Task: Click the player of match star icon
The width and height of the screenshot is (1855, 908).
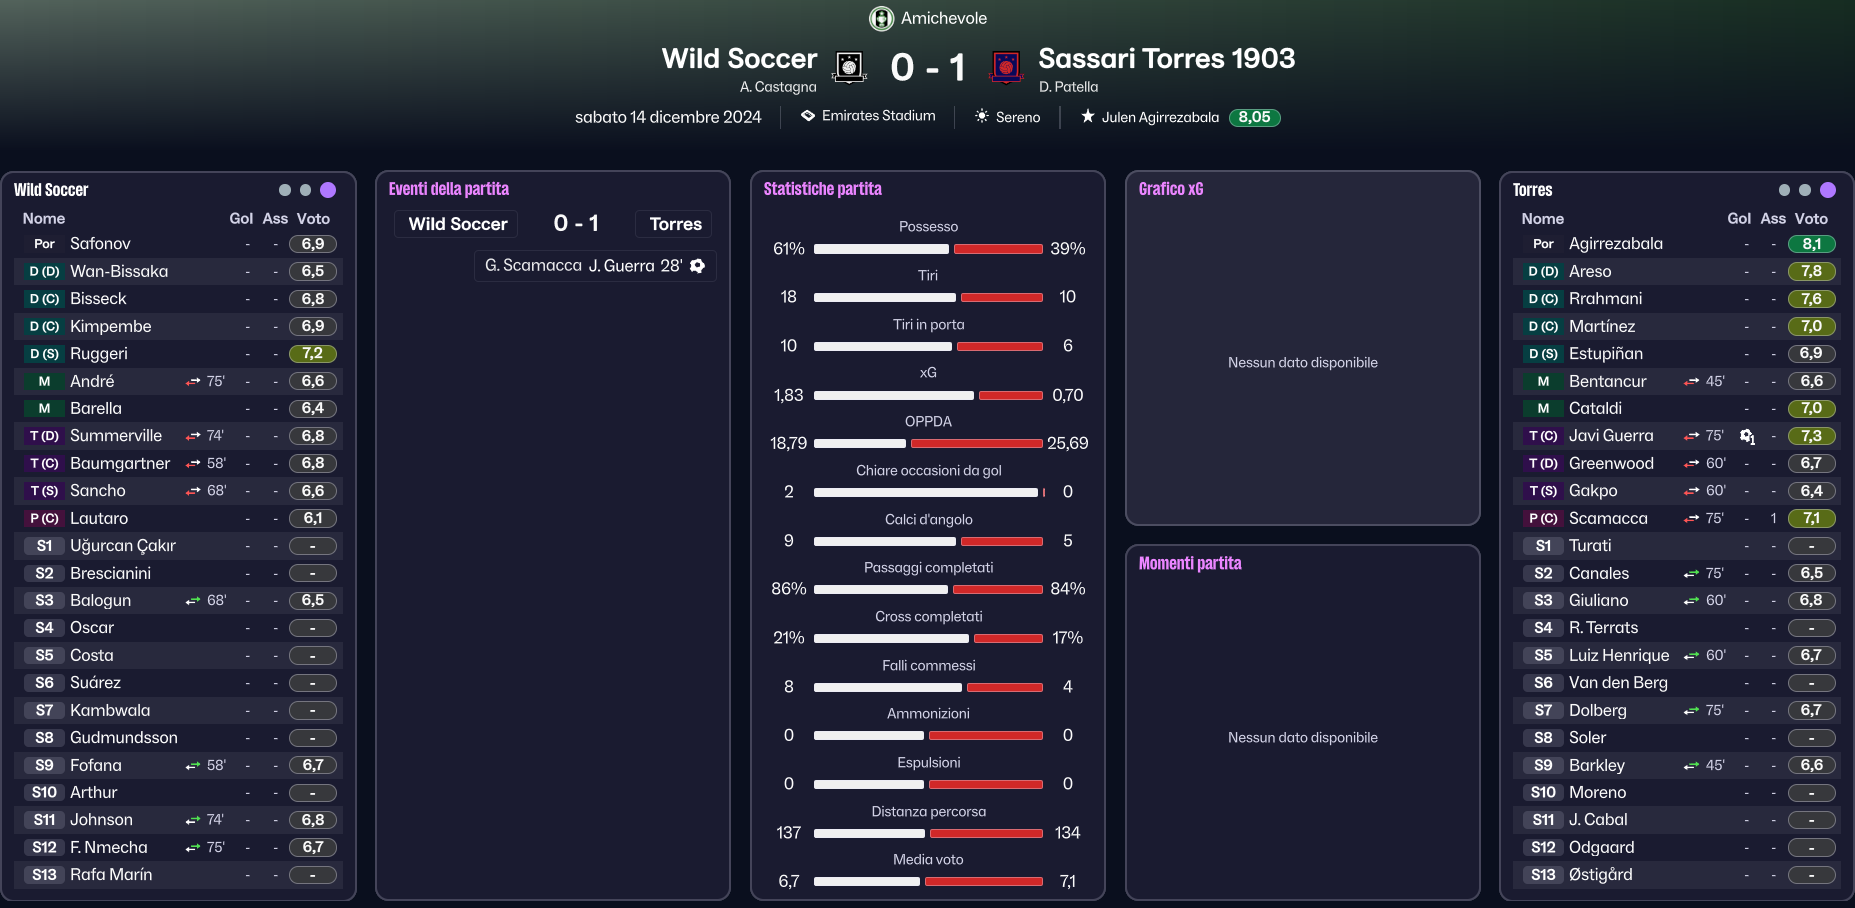Action: coord(1088,116)
